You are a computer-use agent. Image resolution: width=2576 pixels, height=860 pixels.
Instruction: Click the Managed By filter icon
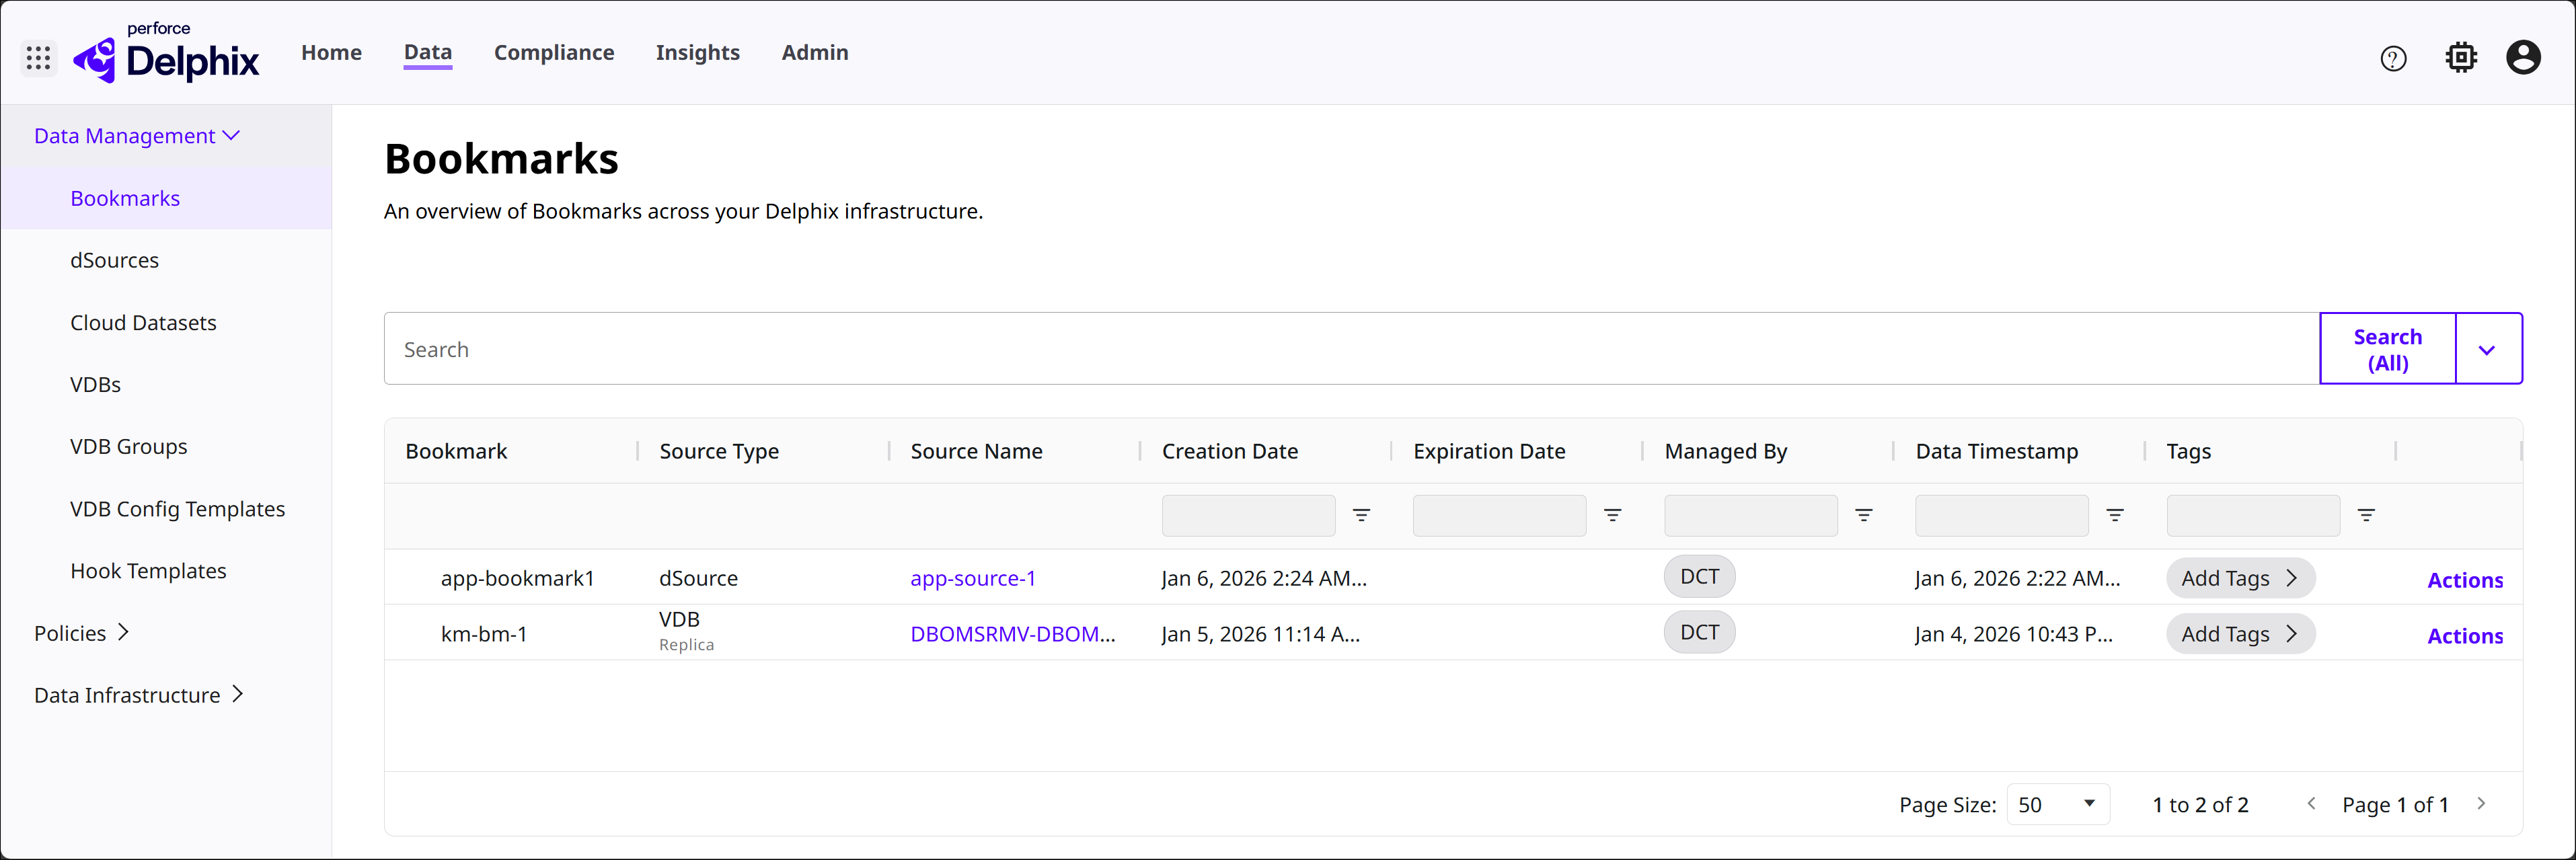[x=1863, y=515]
